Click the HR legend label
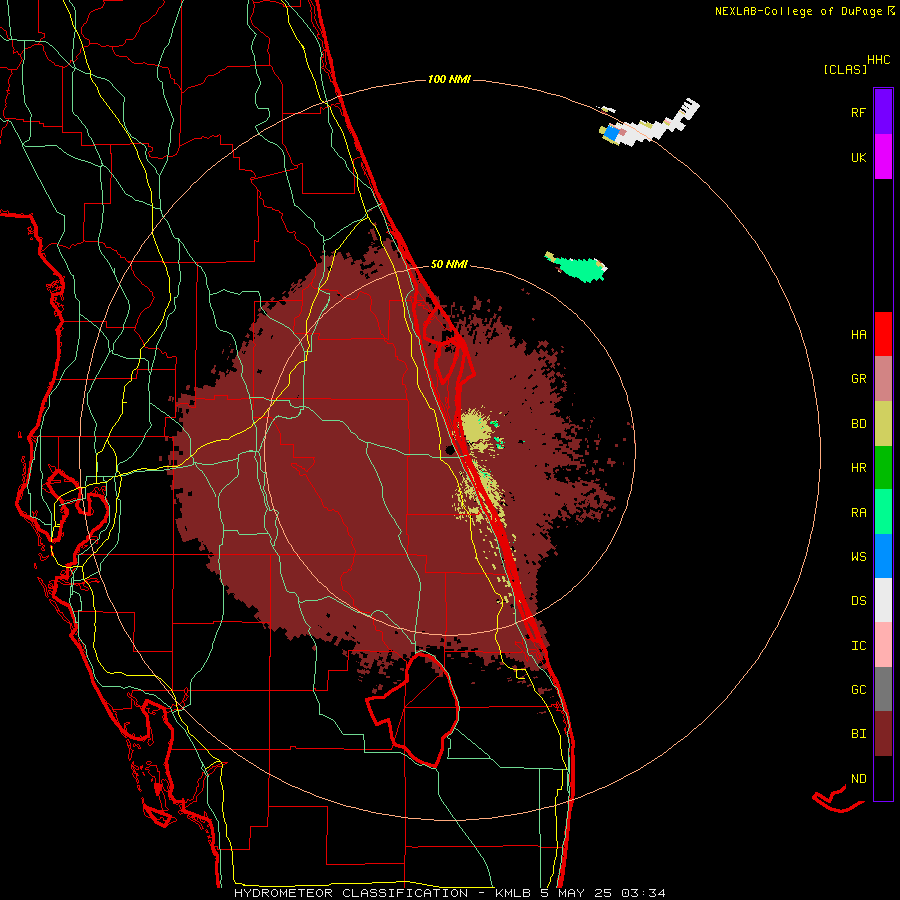 pyautogui.click(x=858, y=468)
